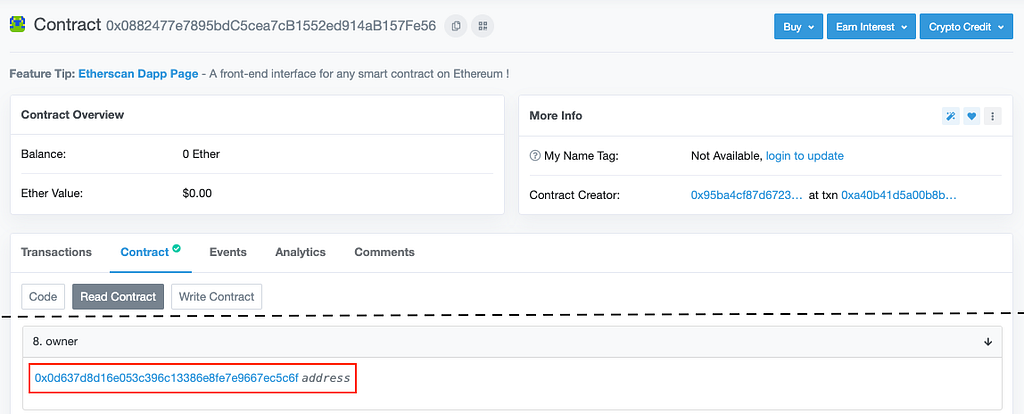Switch to the Transactions tab
The image size is (1024, 414).
tap(56, 252)
